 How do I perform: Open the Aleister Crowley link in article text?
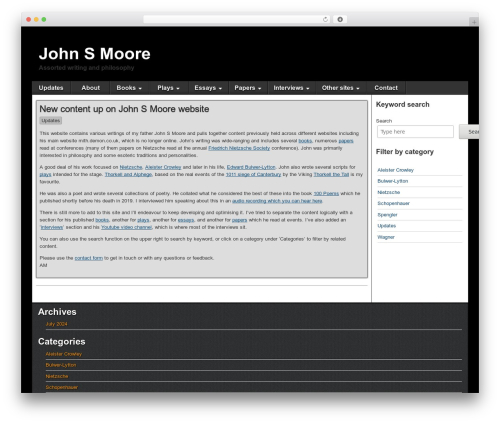click(163, 167)
